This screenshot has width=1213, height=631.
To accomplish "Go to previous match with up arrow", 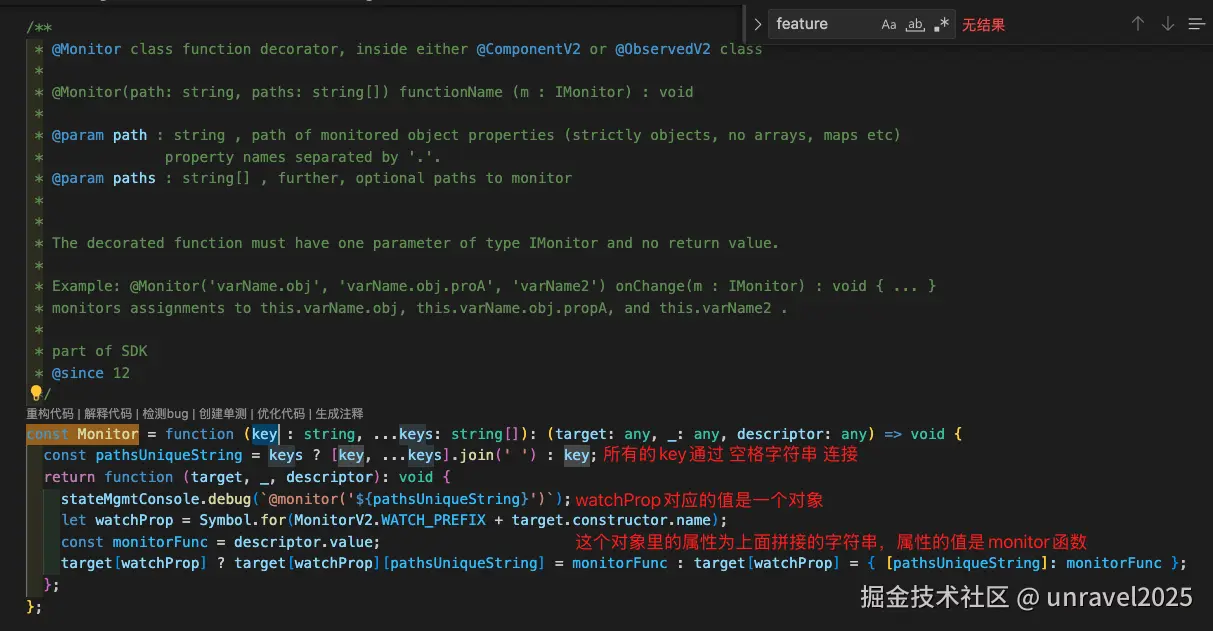I will click(x=1137, y=24).
